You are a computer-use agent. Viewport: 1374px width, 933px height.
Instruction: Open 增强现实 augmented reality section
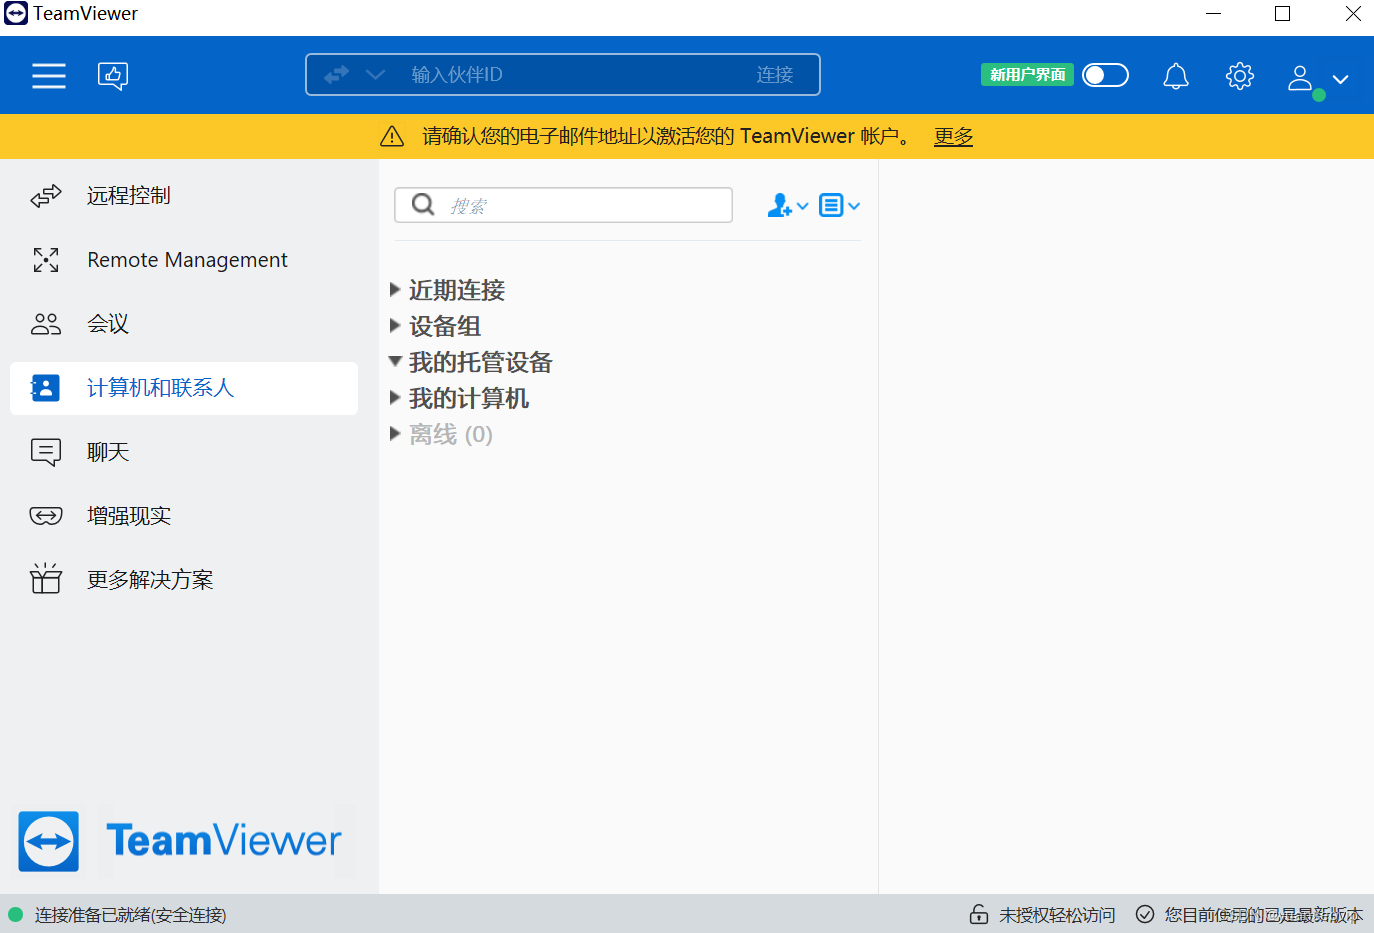point(184,516)
